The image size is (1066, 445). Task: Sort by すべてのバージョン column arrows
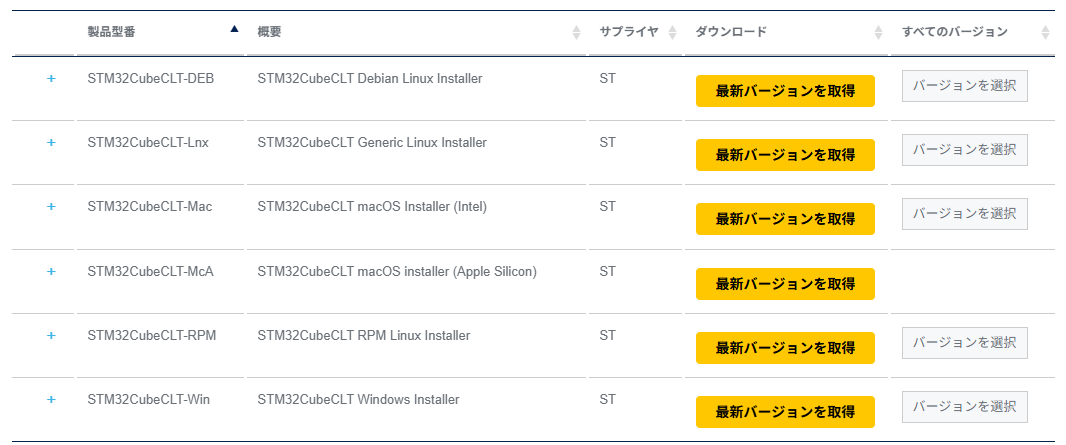pyautogui.click(x=1045, y=32)
